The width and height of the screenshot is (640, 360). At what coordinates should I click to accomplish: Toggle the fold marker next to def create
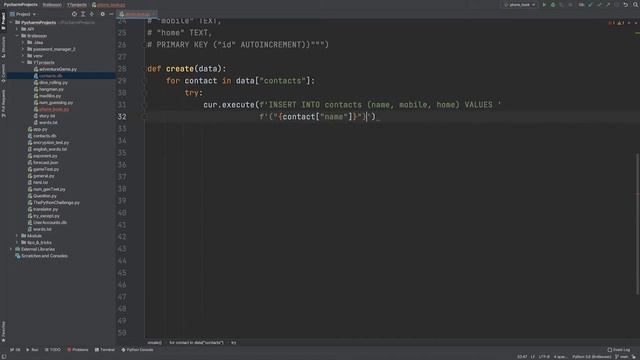click(145, 69)
